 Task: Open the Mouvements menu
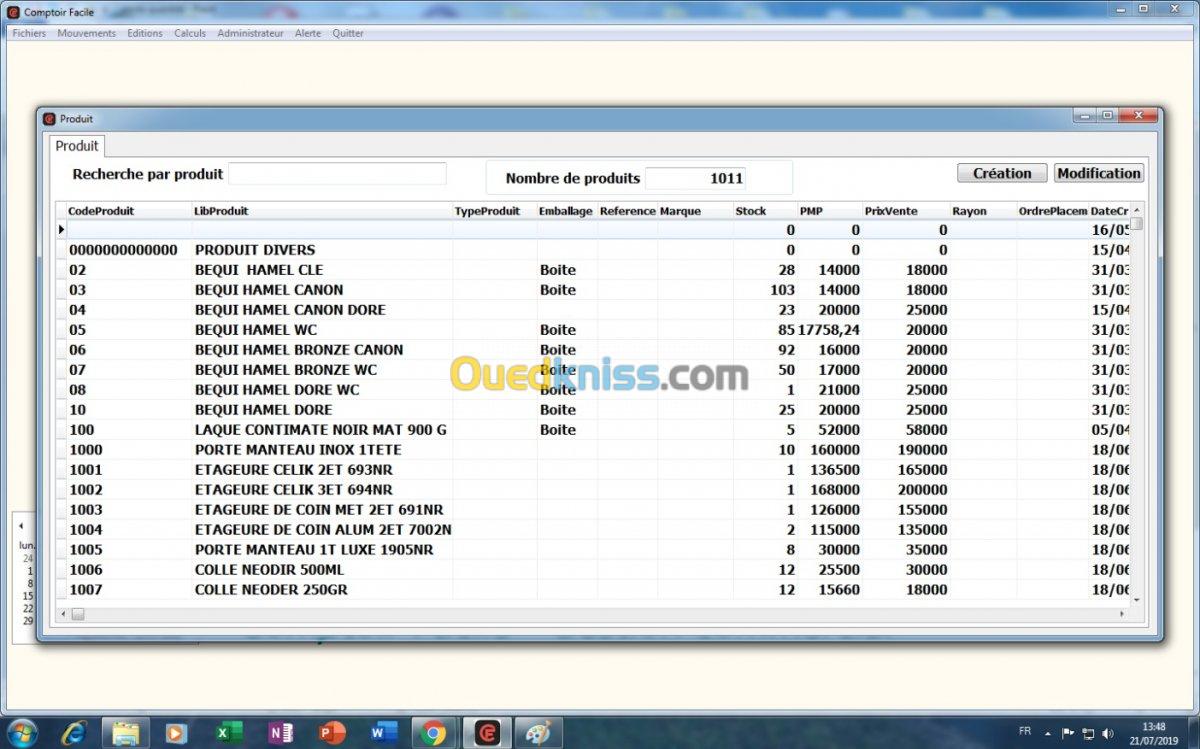(x=86, y=33)
